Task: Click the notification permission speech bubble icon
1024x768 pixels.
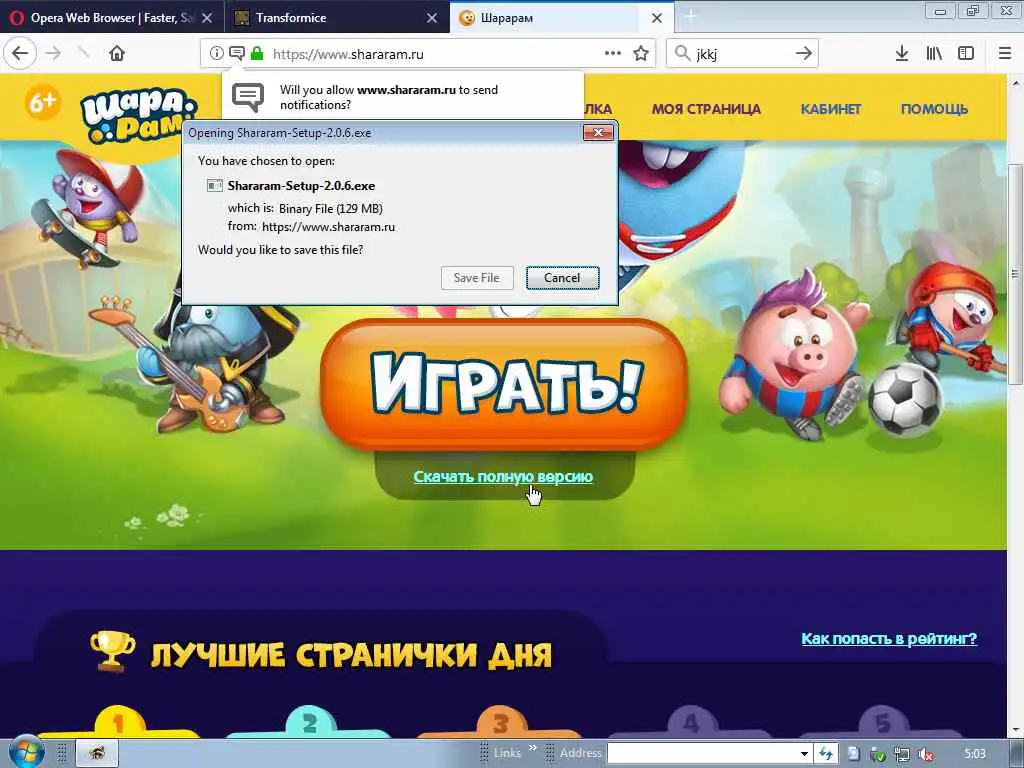Action: [x=236, y=54]
